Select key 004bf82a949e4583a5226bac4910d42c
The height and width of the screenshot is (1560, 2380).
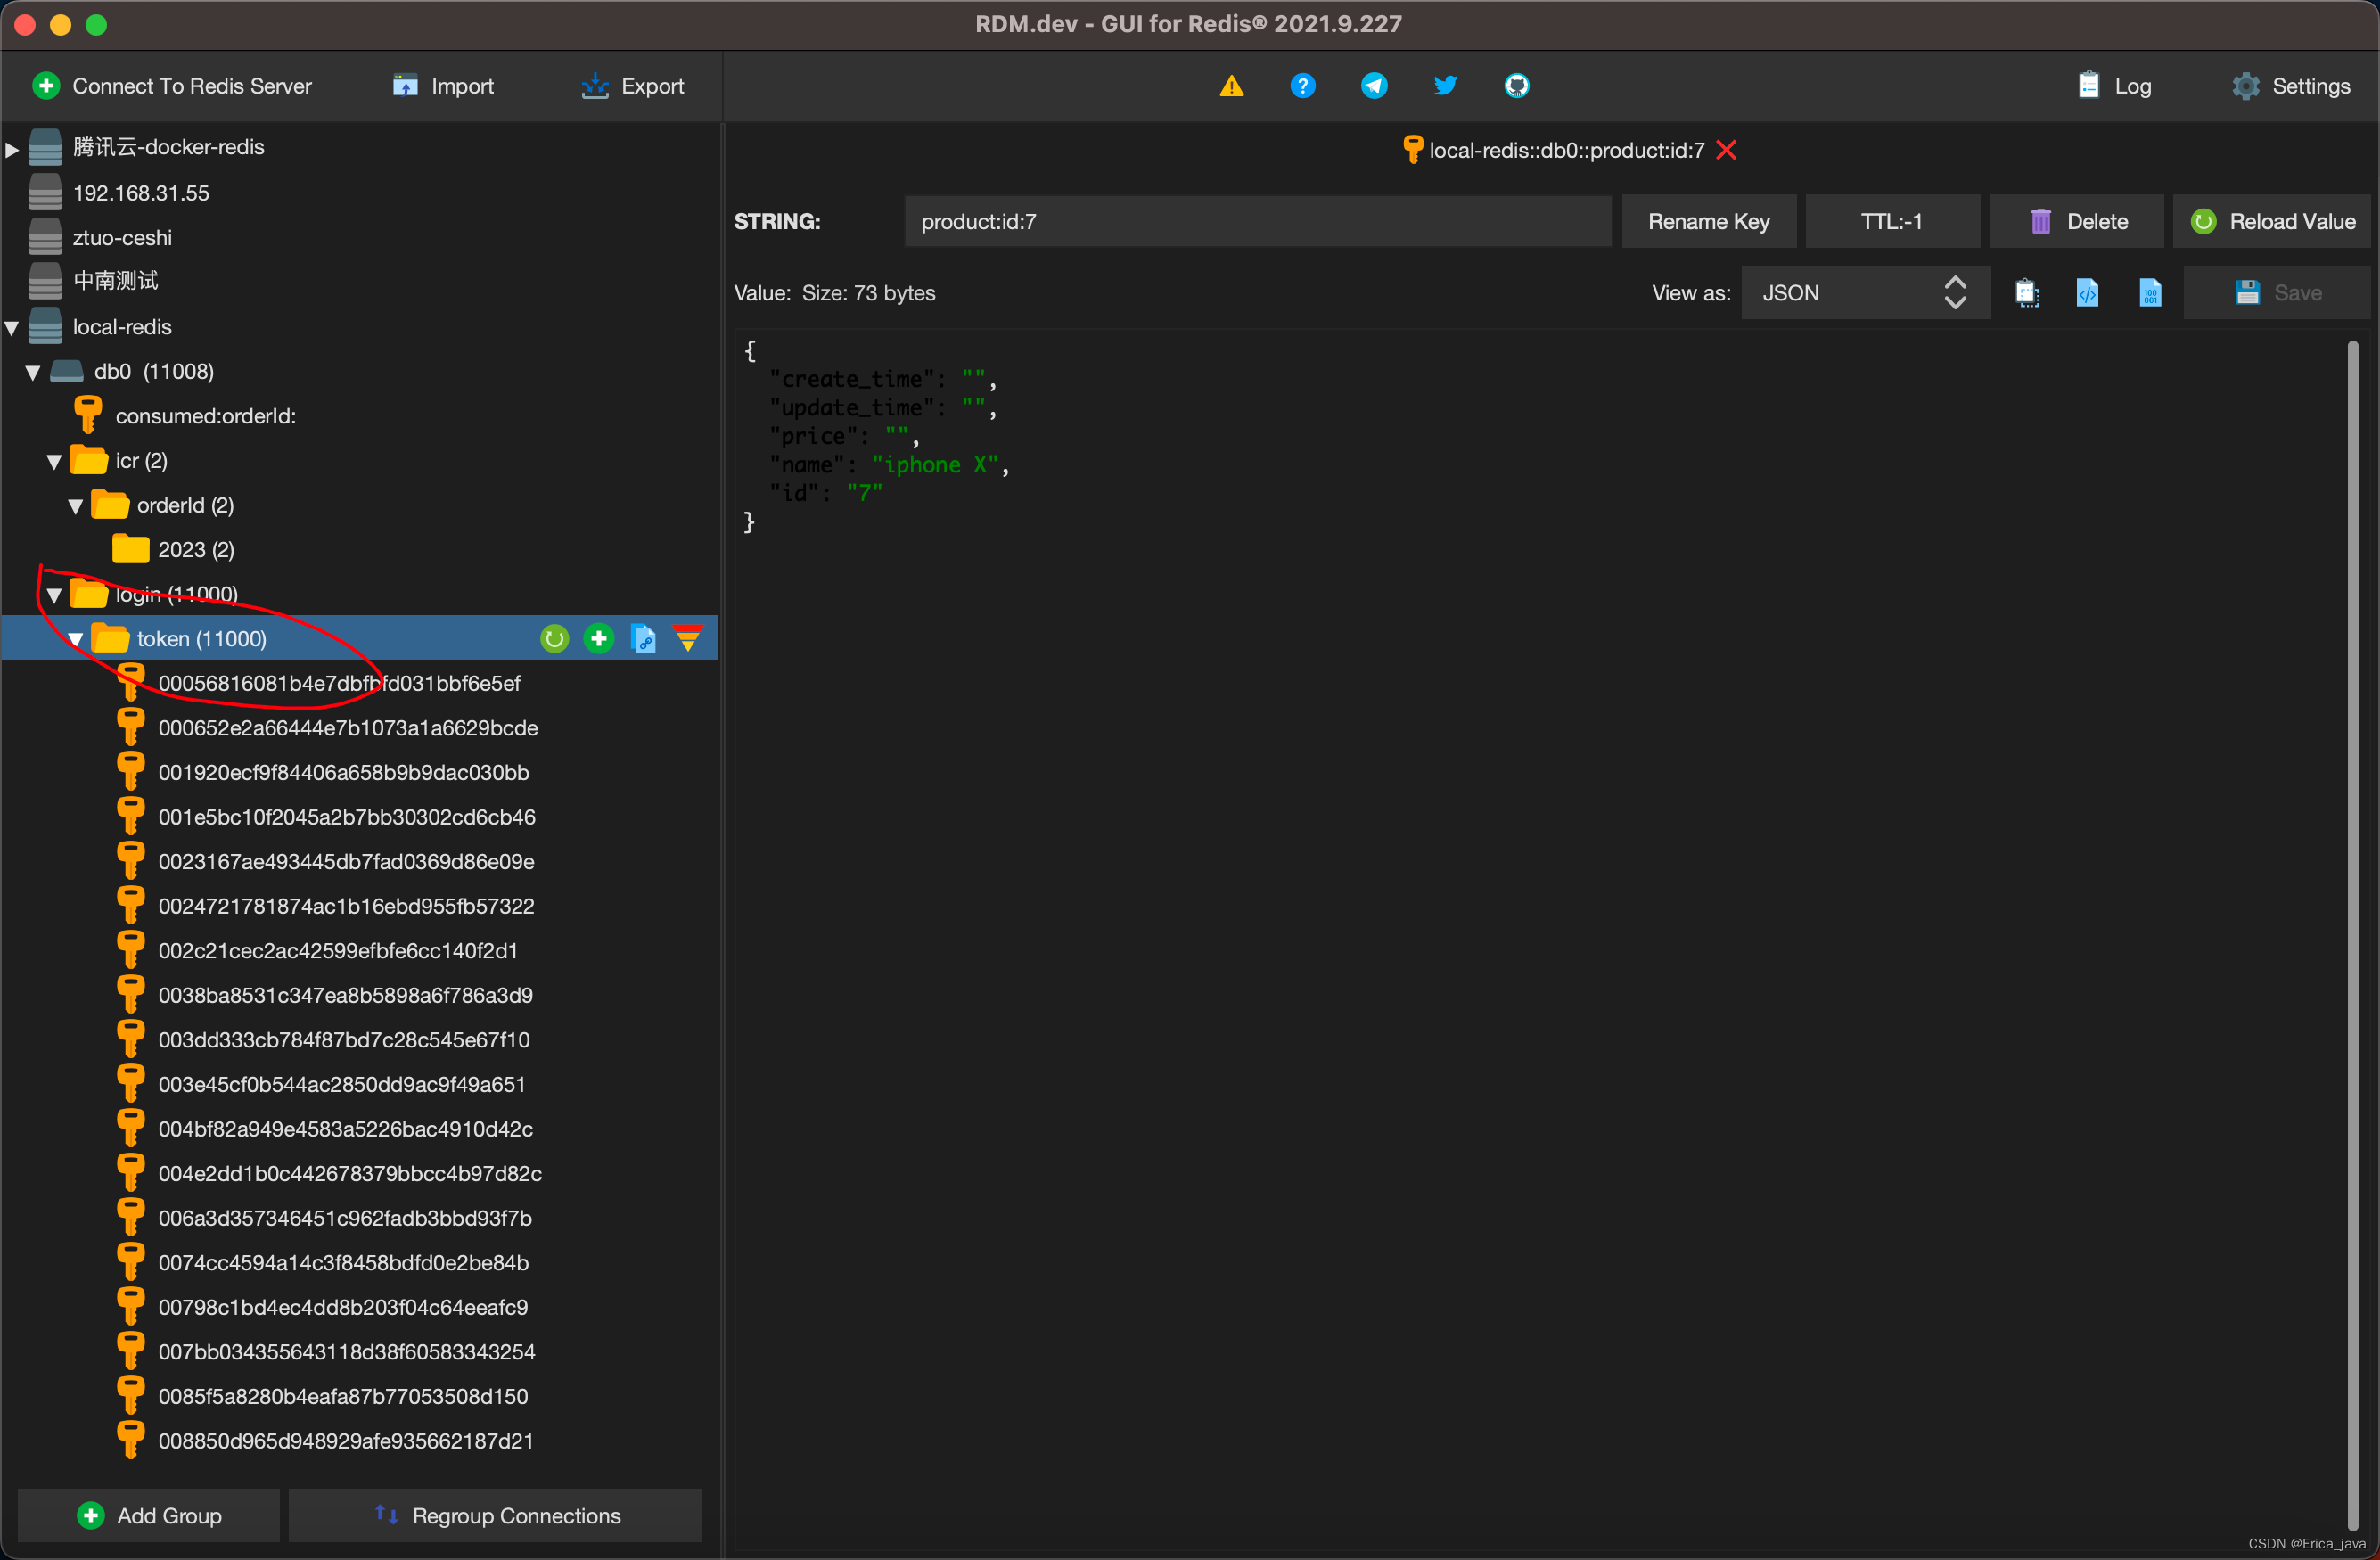pyautogui.click(x=345, y=1129)
